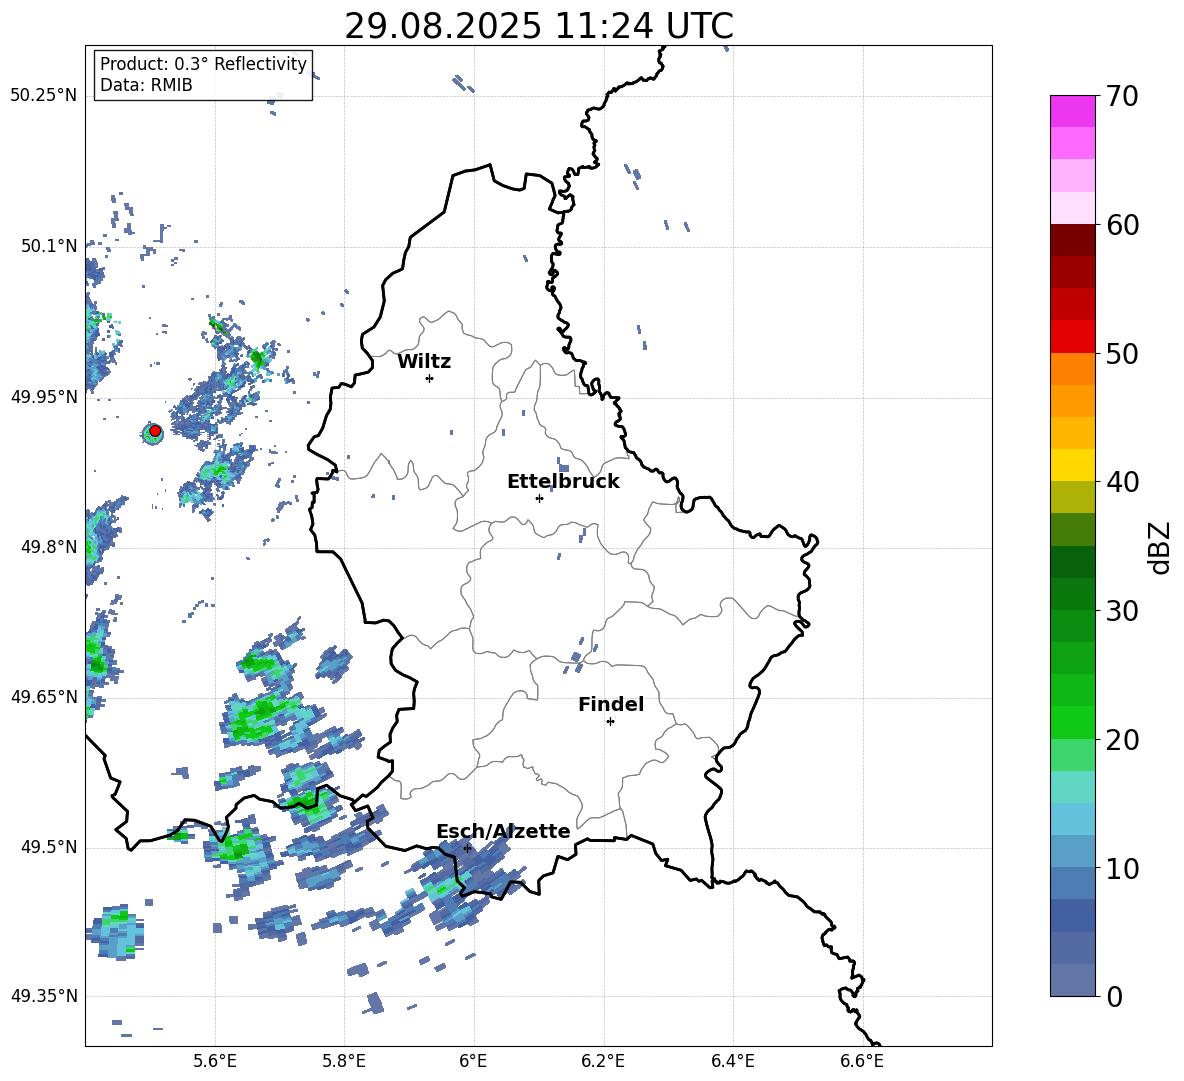Click the orange swatch just below 50 dBZ

[x=1072, y=368]
